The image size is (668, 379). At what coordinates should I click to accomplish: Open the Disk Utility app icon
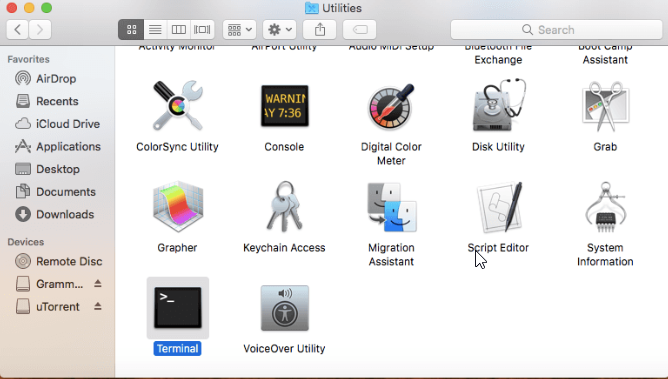[x=498, y=105]
